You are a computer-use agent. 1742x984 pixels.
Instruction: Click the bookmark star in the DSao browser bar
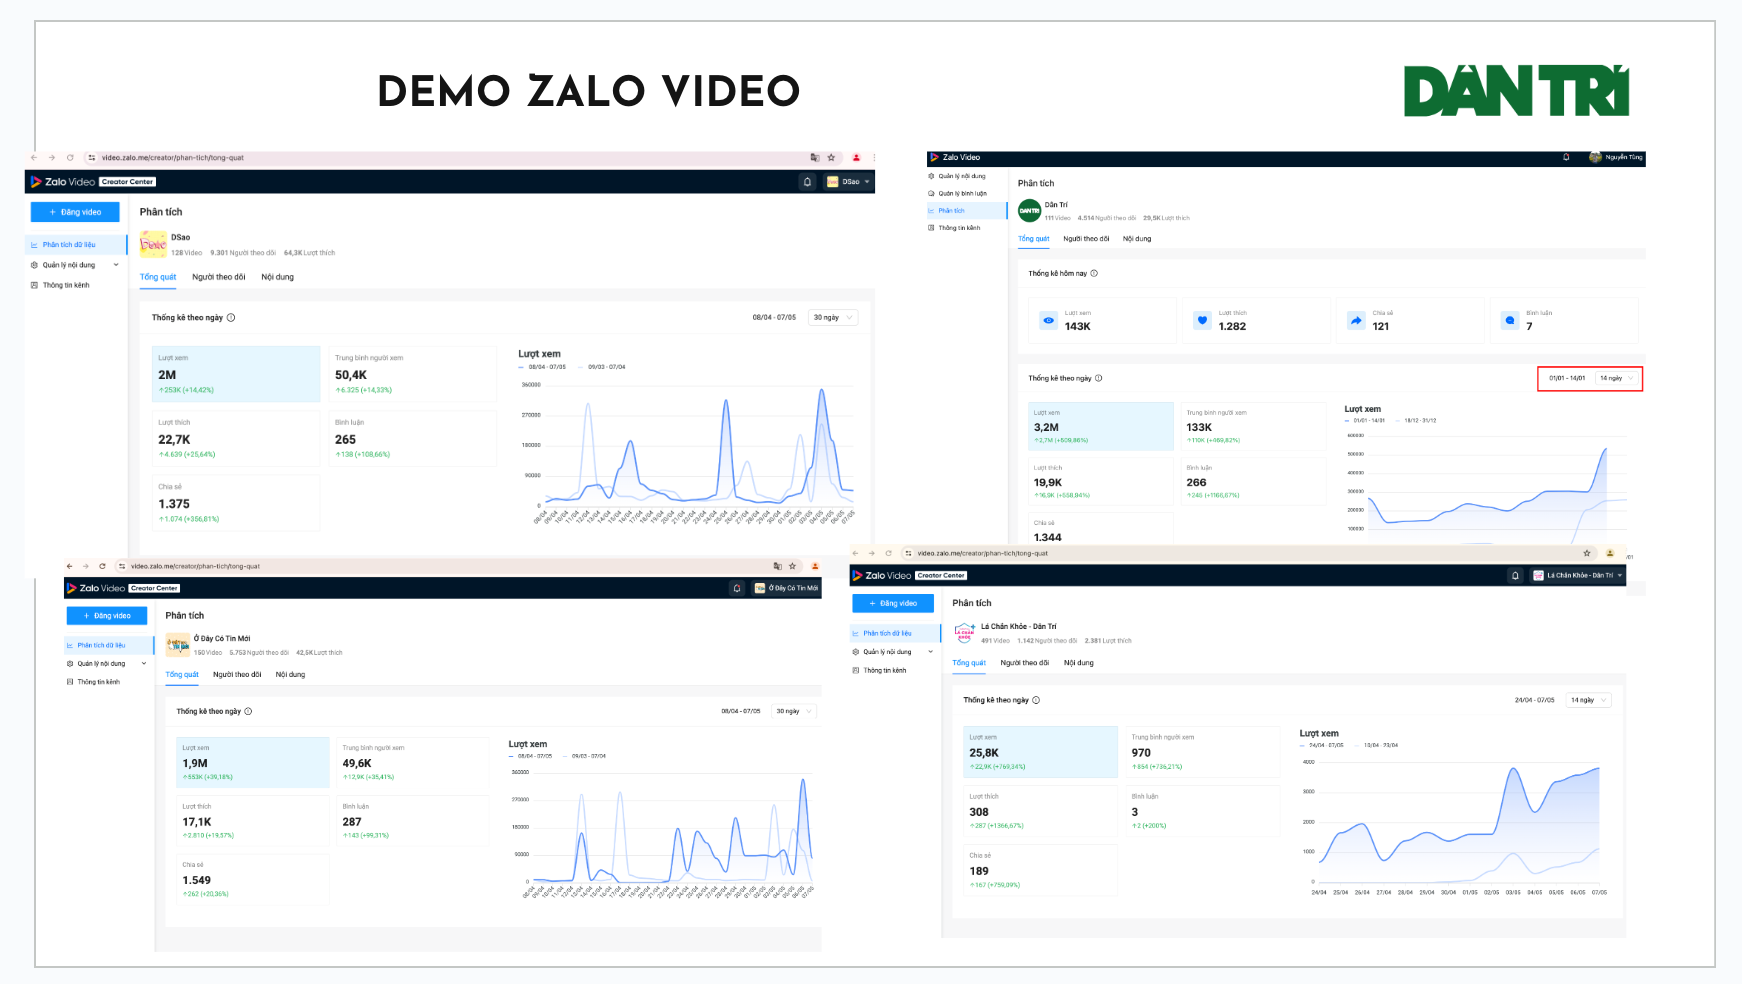tap(831, 158)
